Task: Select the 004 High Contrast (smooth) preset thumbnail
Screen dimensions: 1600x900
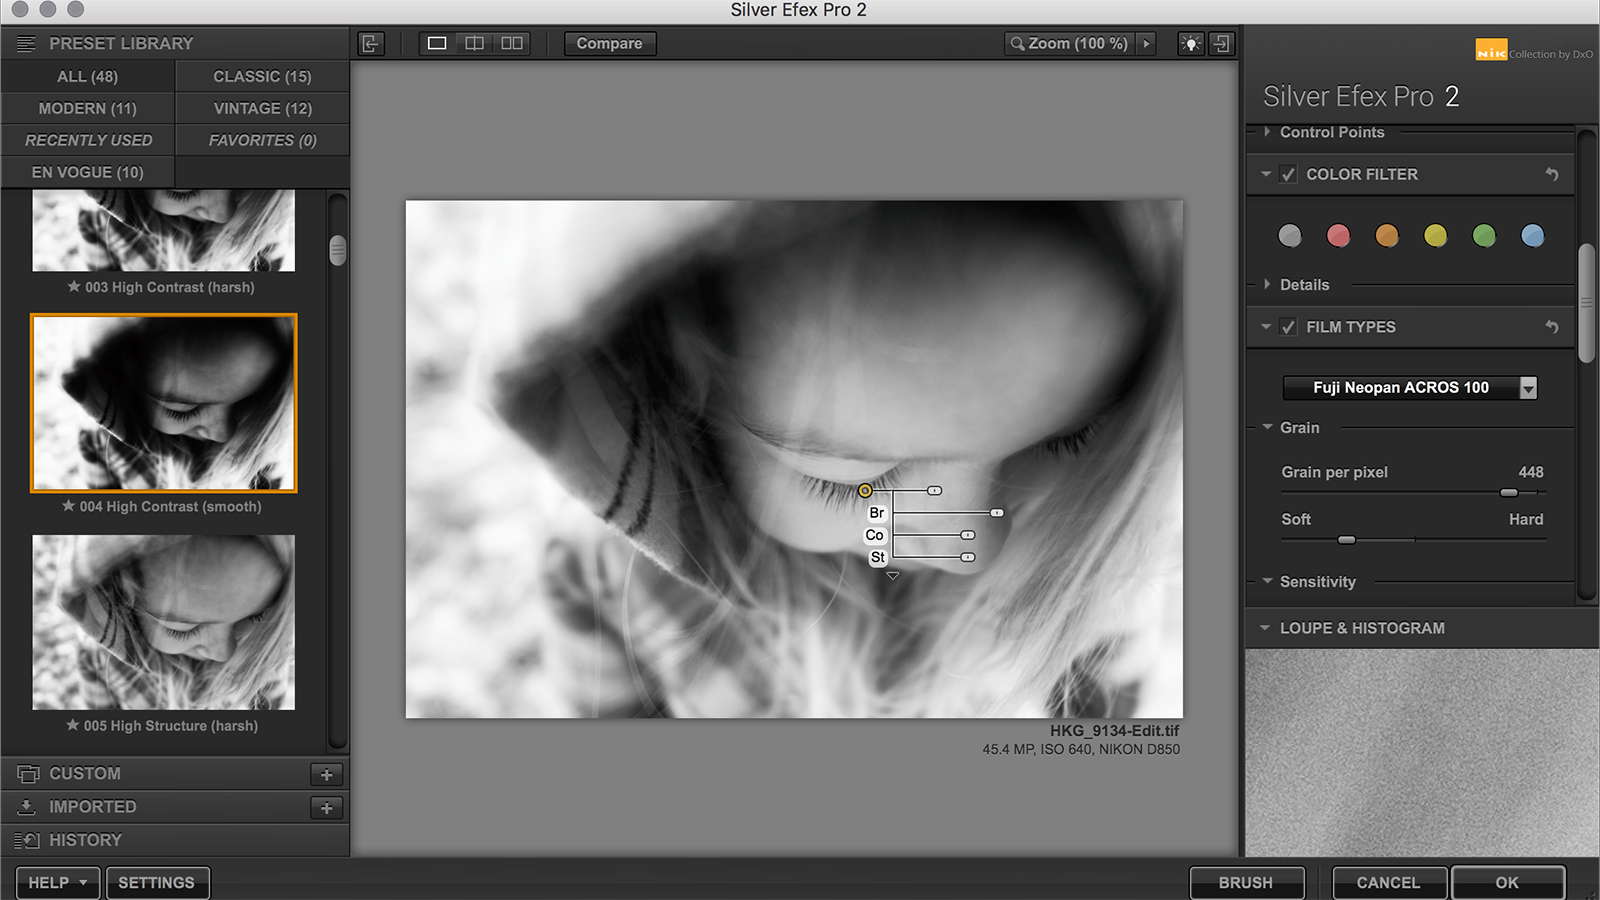Action: 164,403
